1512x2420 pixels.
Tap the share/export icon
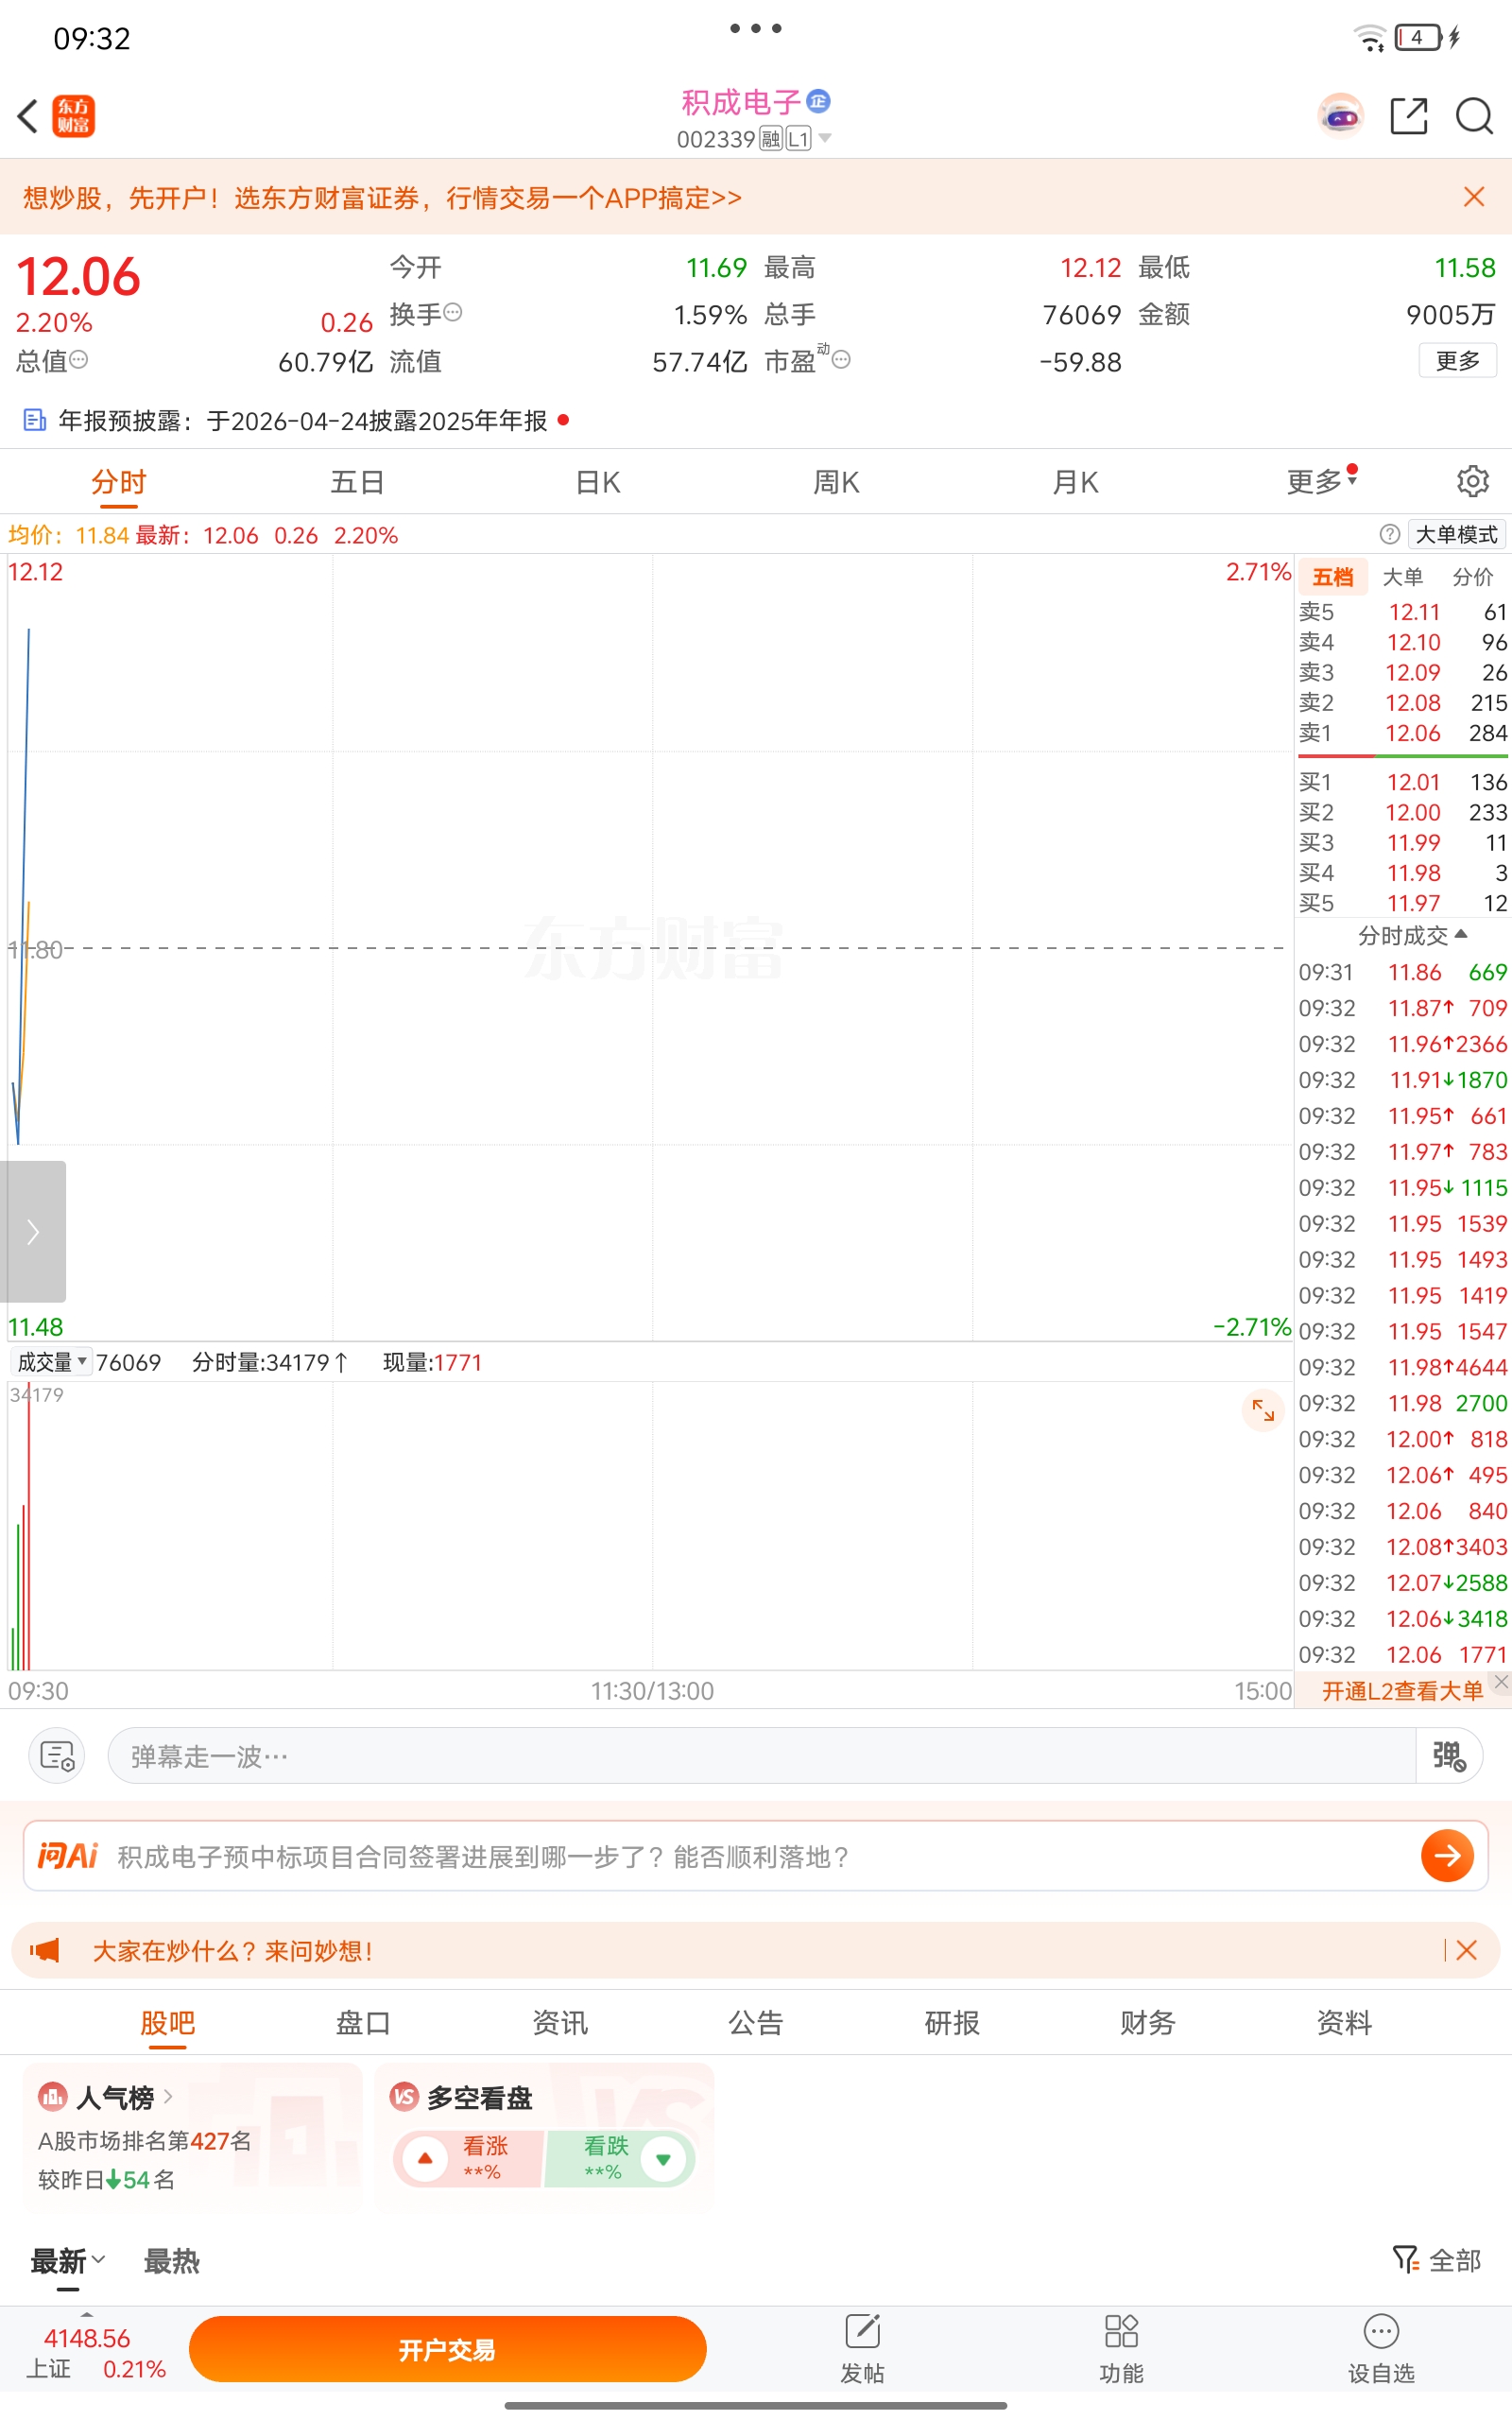point(1409,116)
